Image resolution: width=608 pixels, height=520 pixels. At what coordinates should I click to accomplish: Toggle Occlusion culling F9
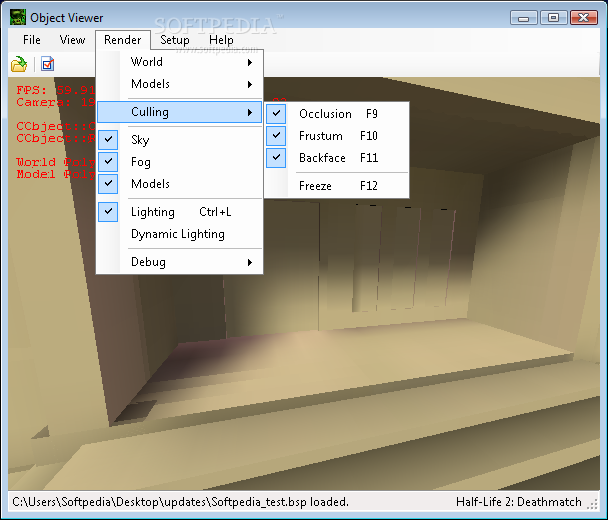tap(337, 114)
